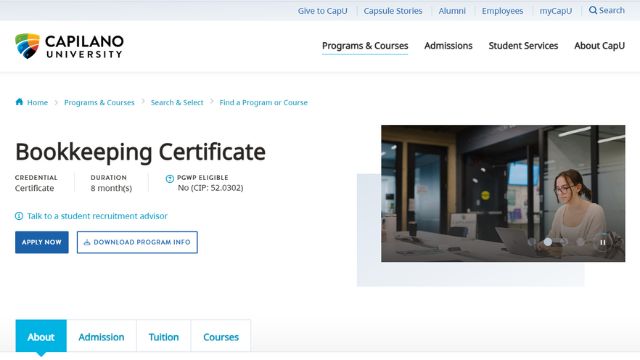
Task: Switch to the Courses tab
Action: coord(221,336)
